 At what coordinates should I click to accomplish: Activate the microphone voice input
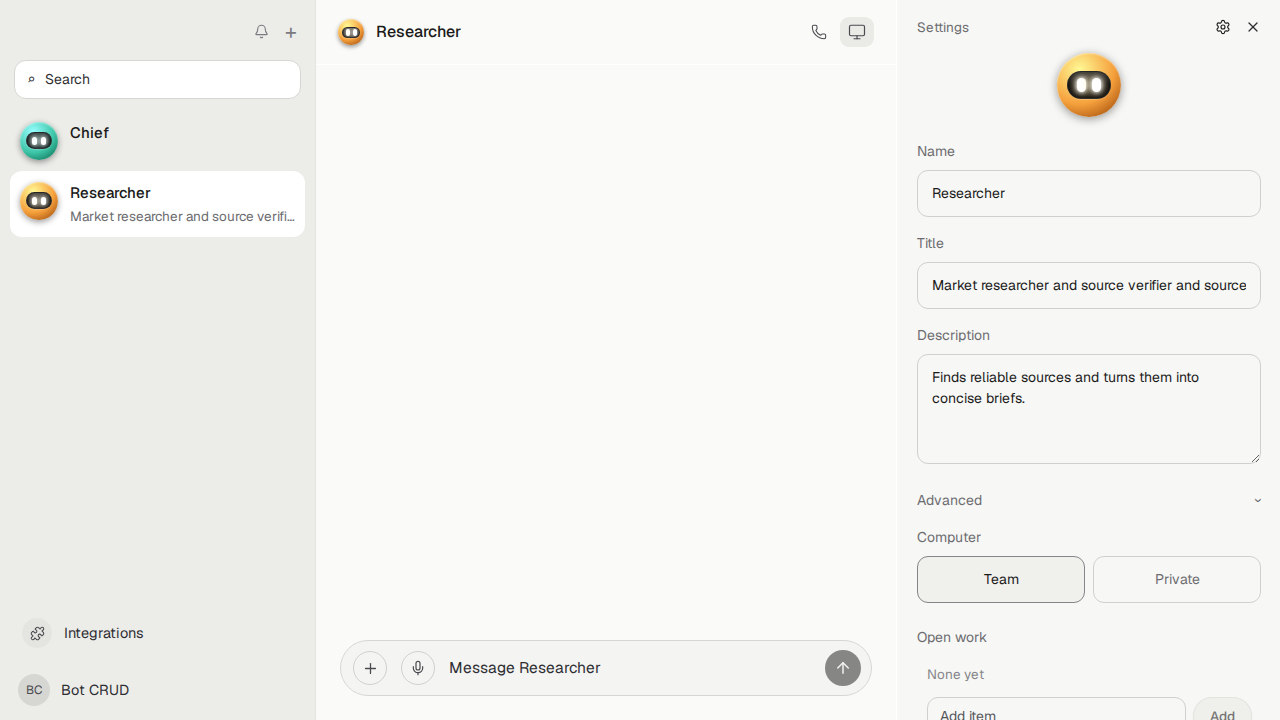point(418,668)
